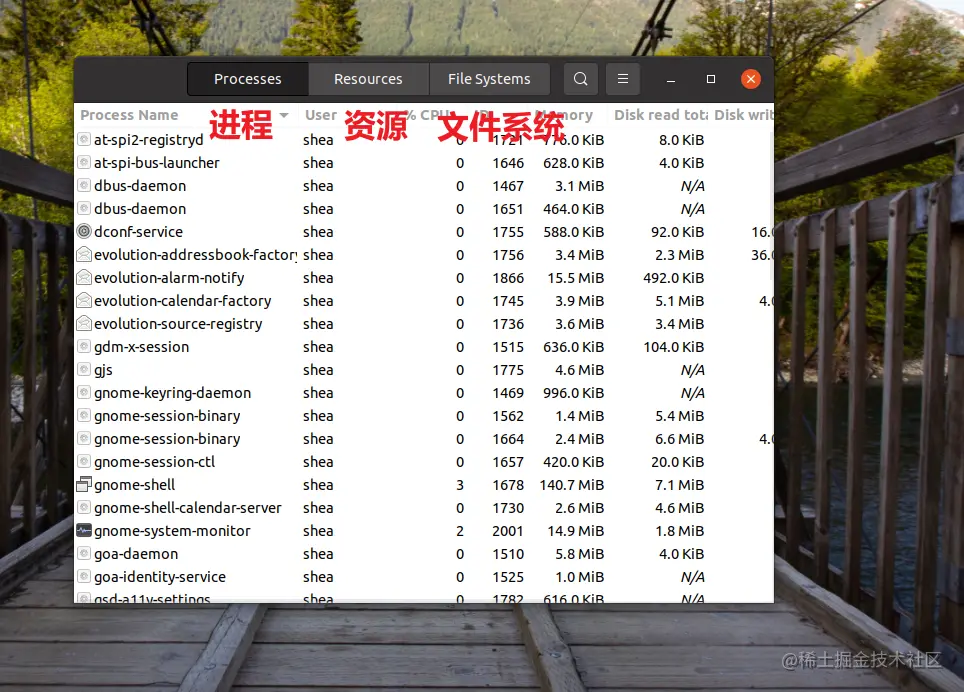
Task: Select the gdm-x-session process name
Action: point(141,347)
